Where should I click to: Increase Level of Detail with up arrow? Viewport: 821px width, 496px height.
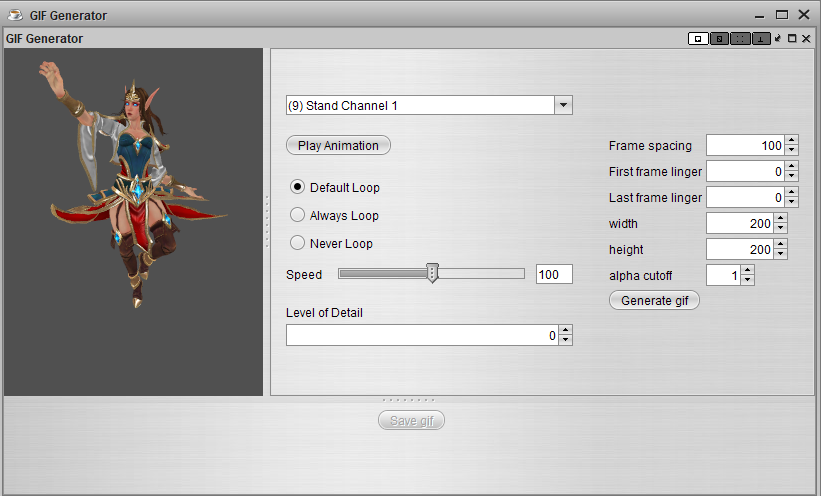coord(565,330)
